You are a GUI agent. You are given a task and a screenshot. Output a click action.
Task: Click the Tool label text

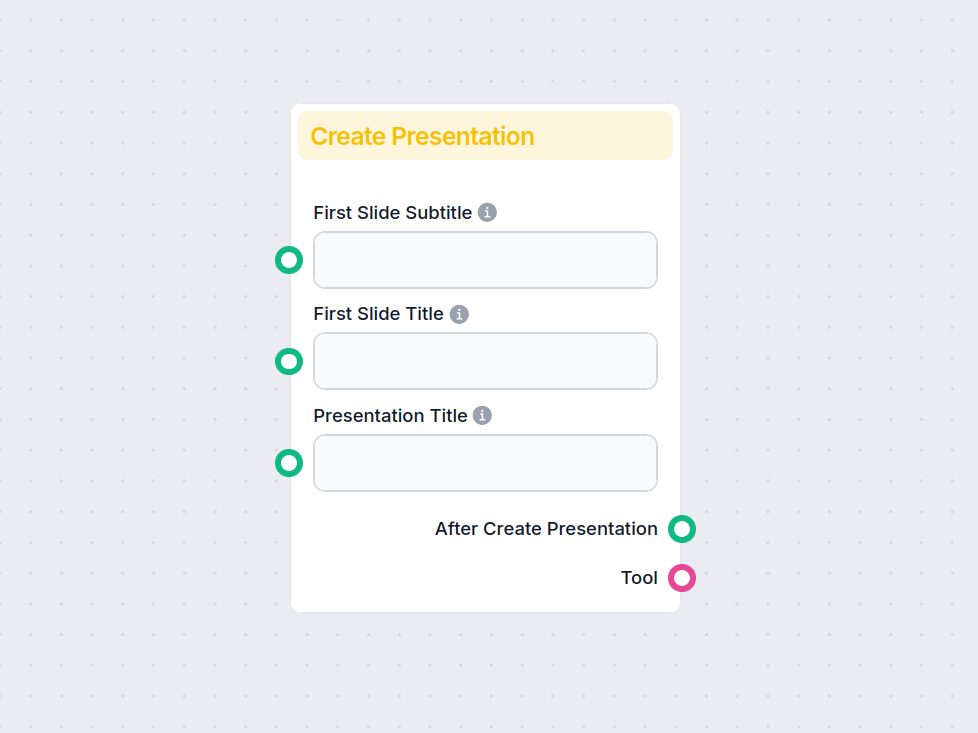[x=639, y=577]
